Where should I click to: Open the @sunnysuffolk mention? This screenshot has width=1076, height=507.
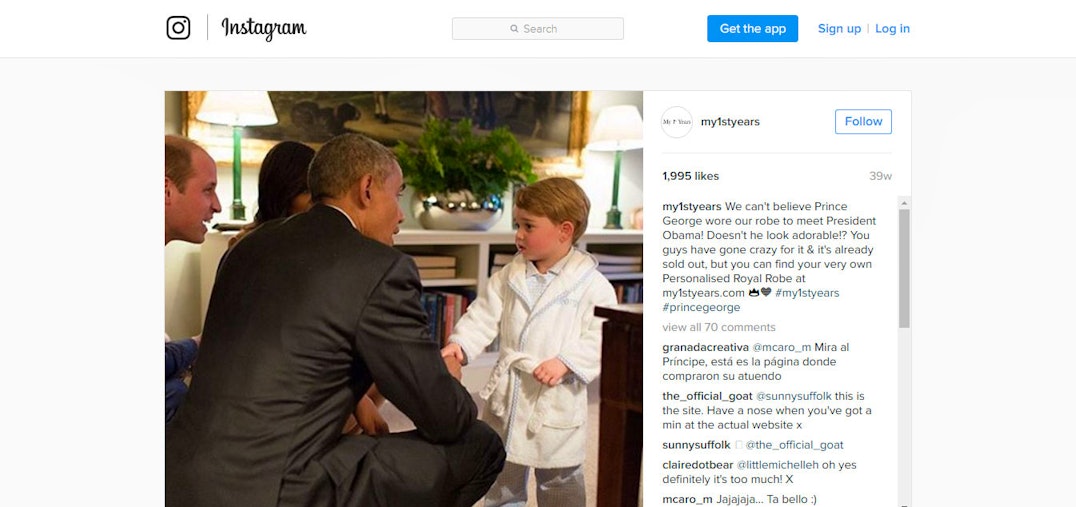tap(794, 396)
